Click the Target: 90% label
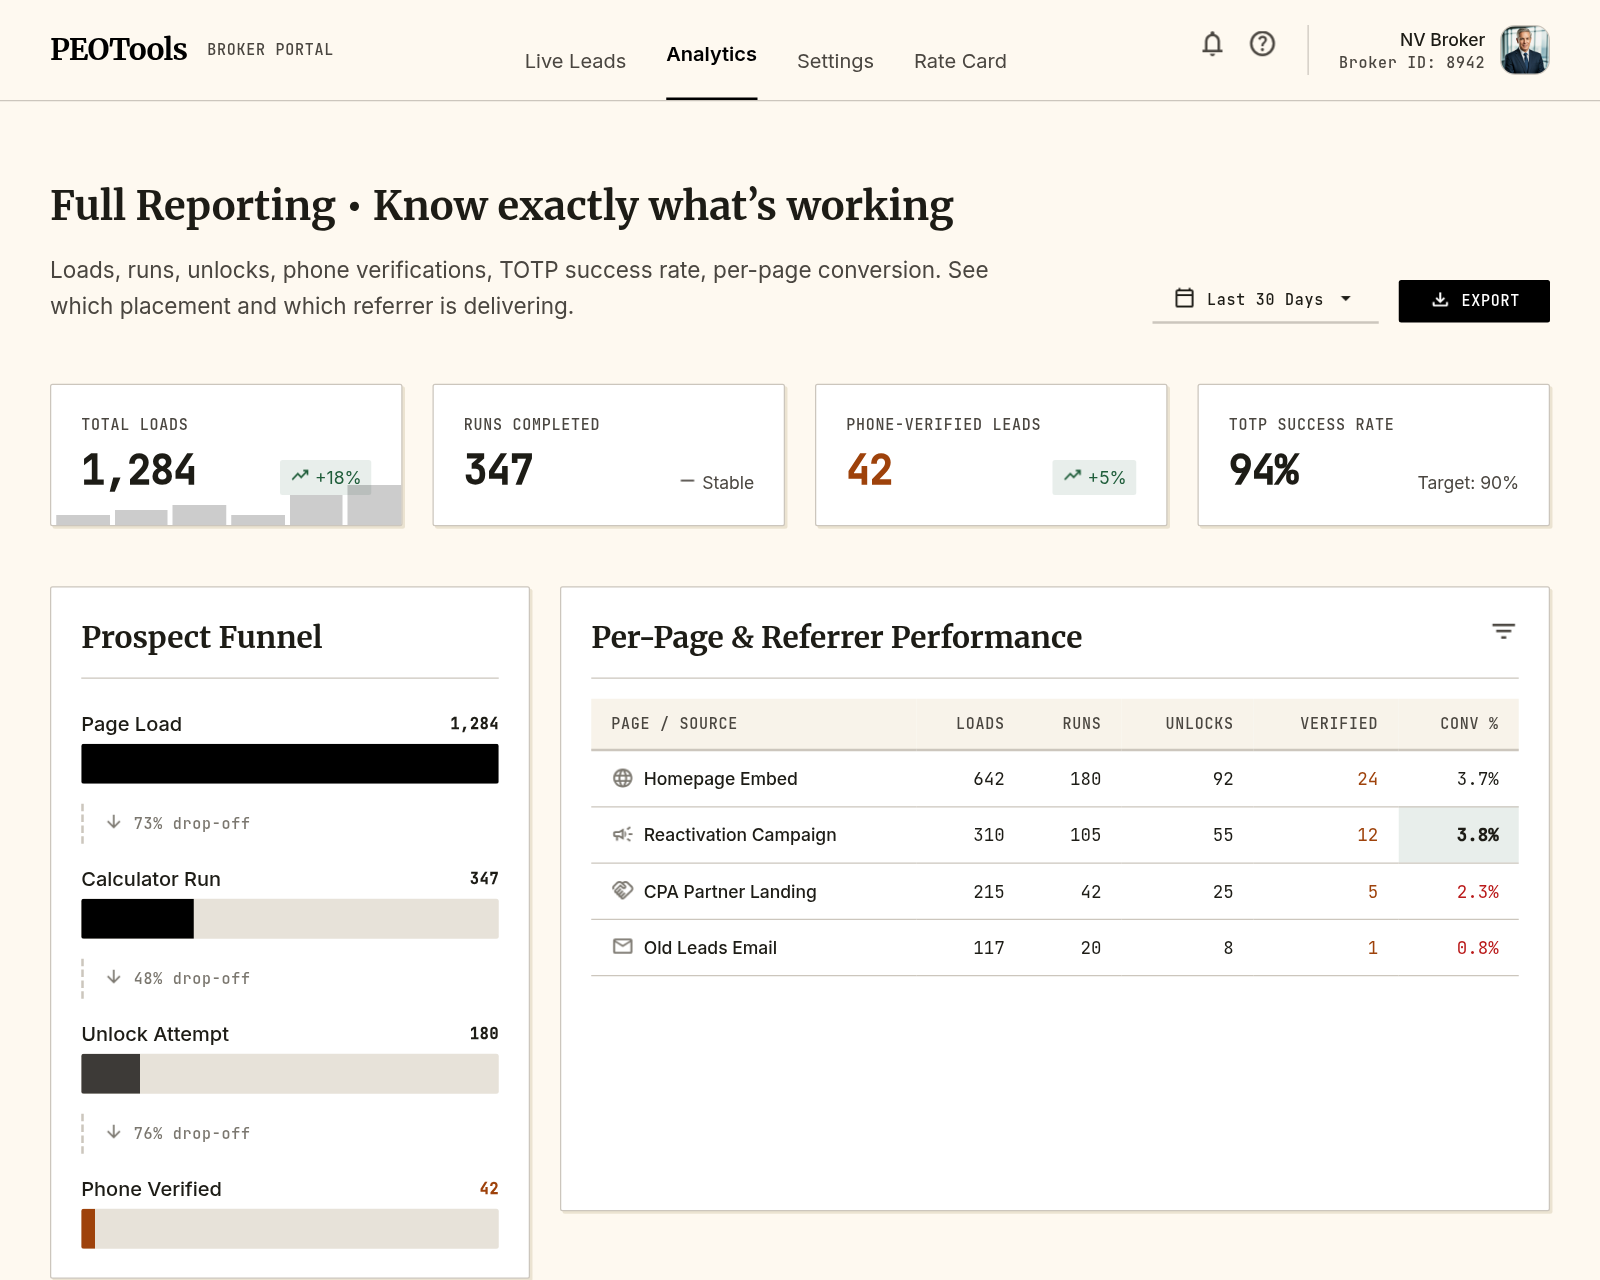The image size is (1600, 1280). tap(1467, 483)
